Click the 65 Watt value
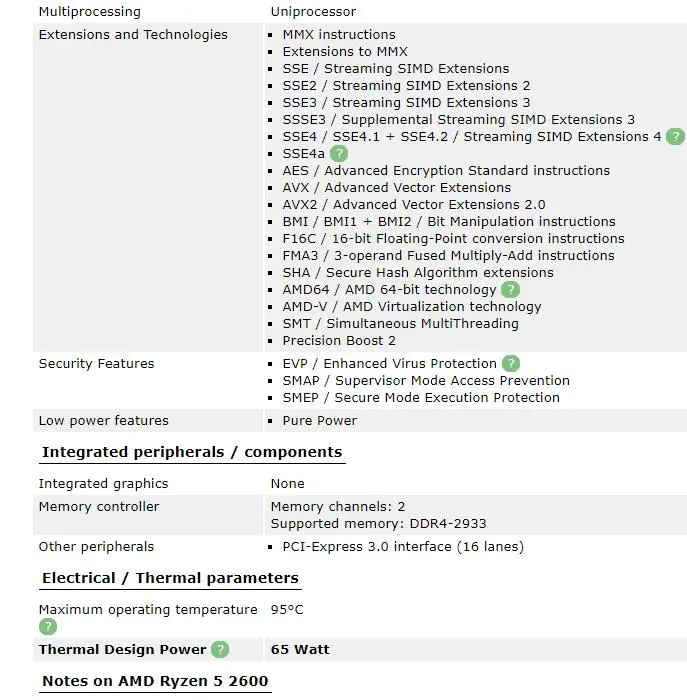The height and width of the screenshot is (700, 687). [x=300, y=650]
